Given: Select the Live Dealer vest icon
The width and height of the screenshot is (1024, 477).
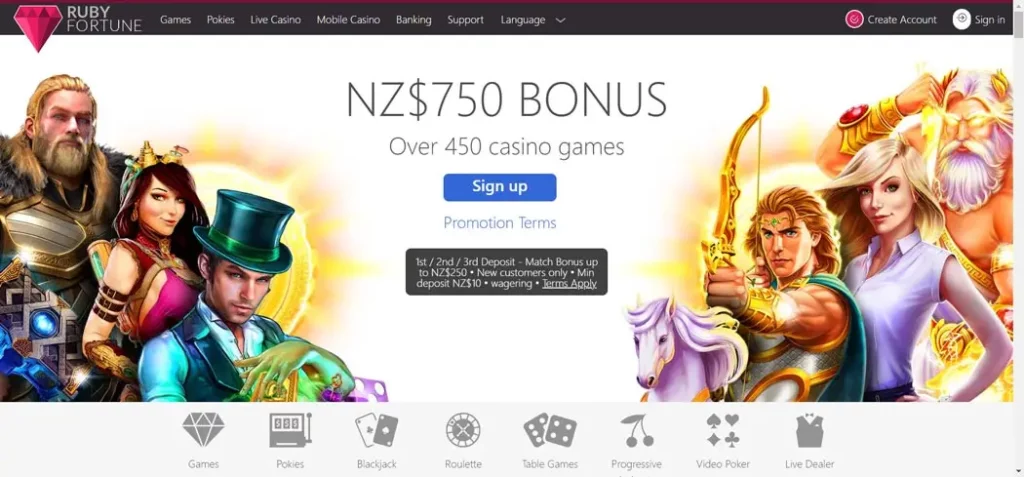Looking at the screenshot, I should tap(810, 430).
